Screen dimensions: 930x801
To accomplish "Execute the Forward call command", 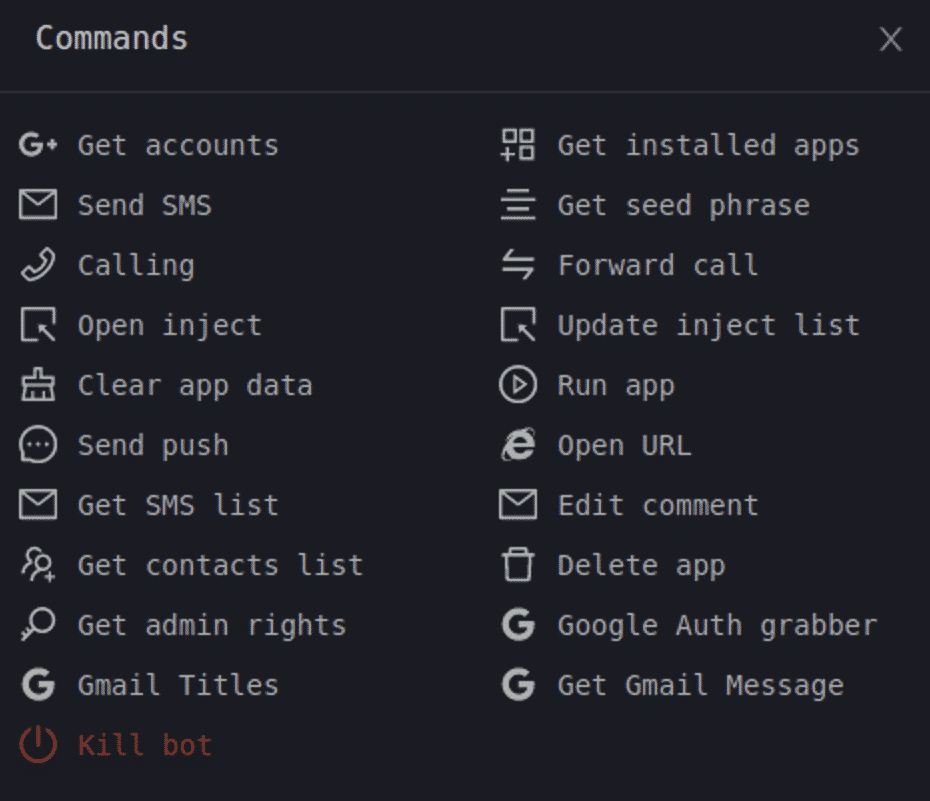I will click(658, 265).
